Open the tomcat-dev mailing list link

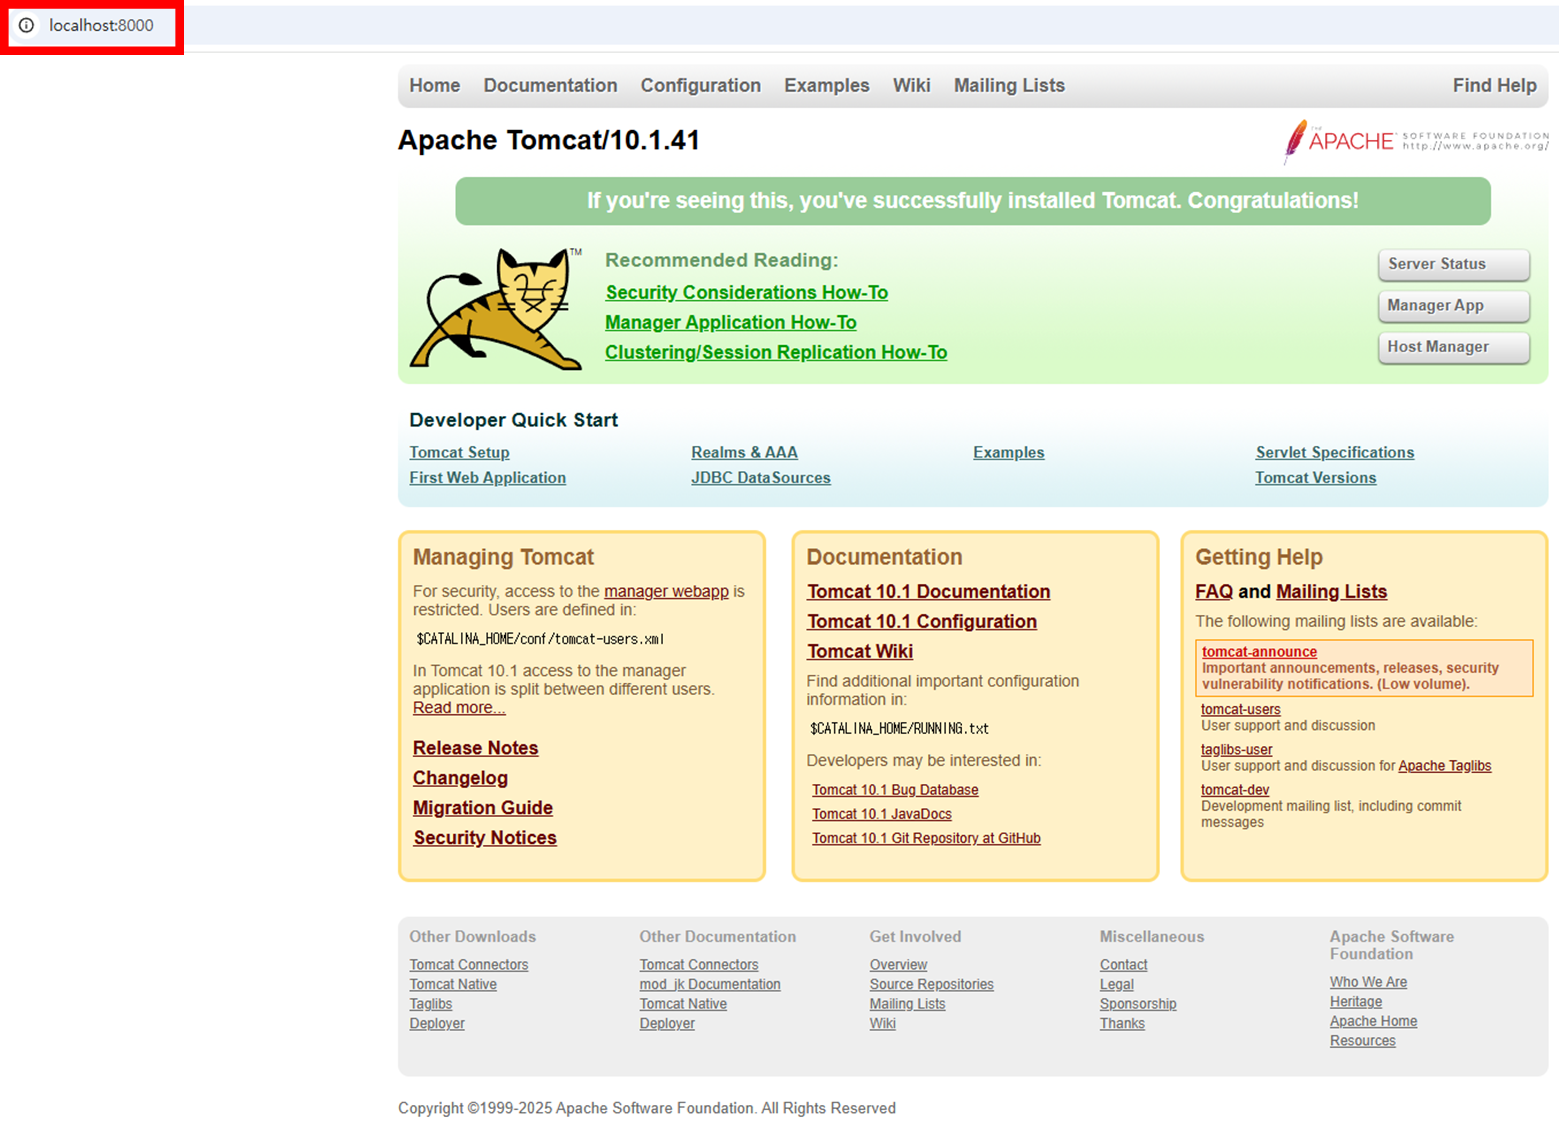[1234, 790]
